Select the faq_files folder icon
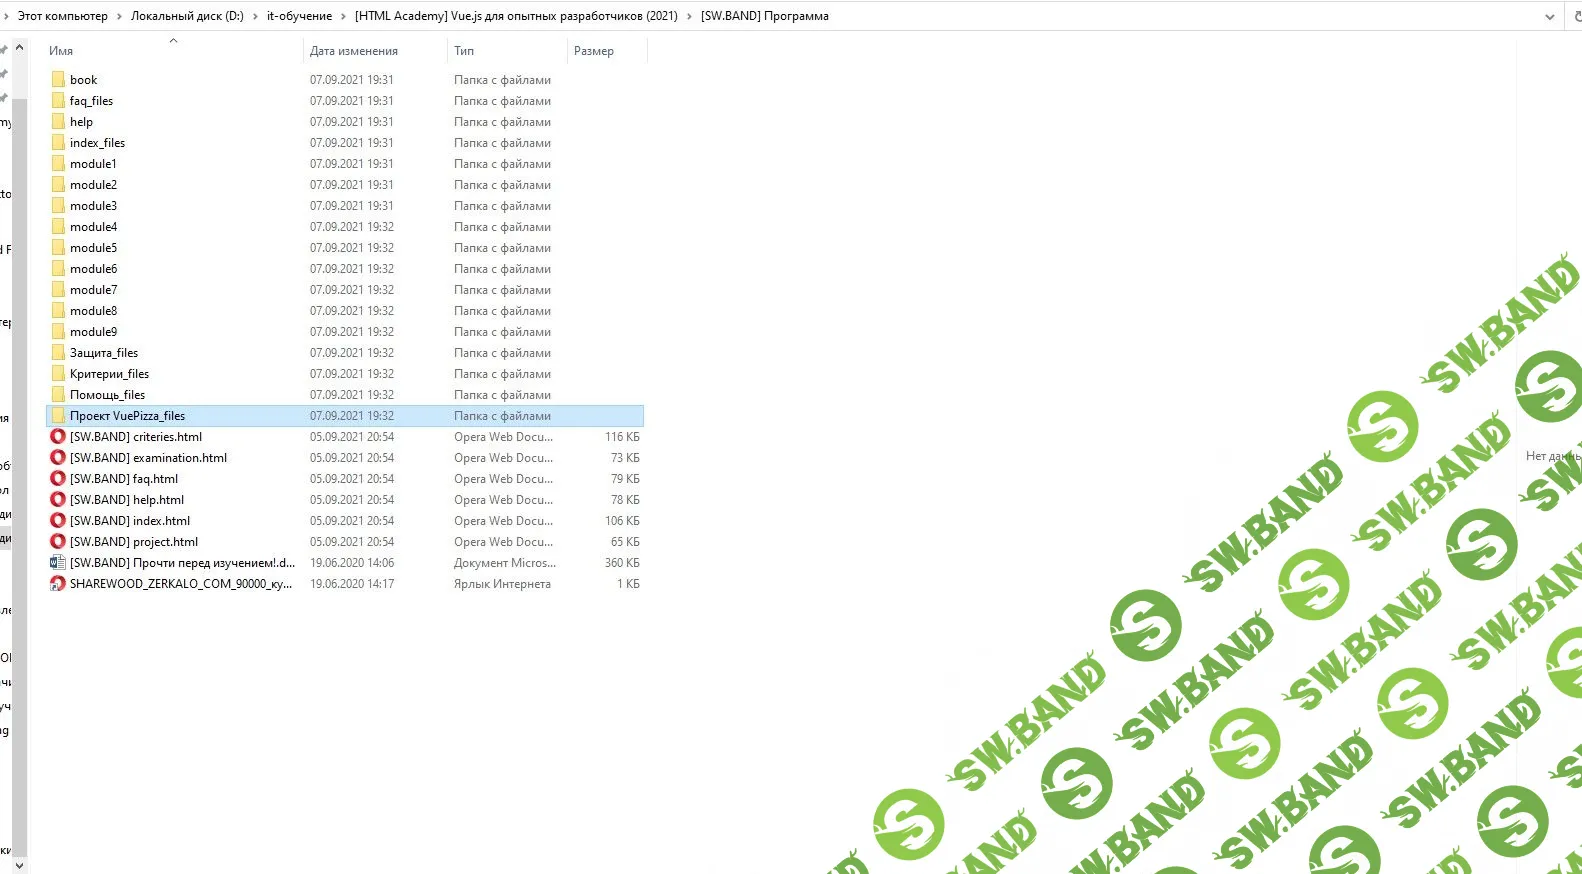1582x874 pixels. click(58, 101)
